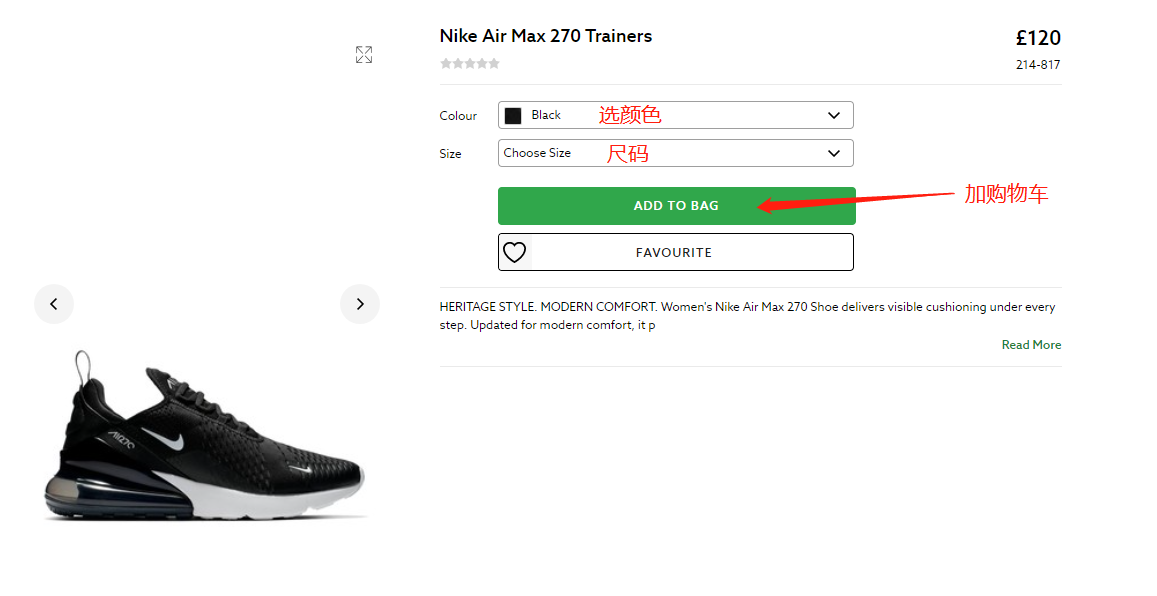Click the black colour swatch square
Screen dimensions: 1157x596
pos(513,115)
